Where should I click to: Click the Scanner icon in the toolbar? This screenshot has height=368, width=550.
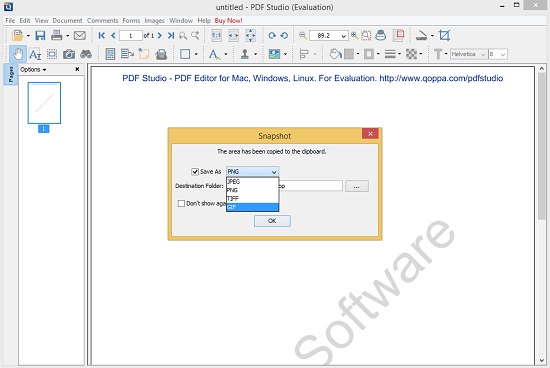[421, 35]
